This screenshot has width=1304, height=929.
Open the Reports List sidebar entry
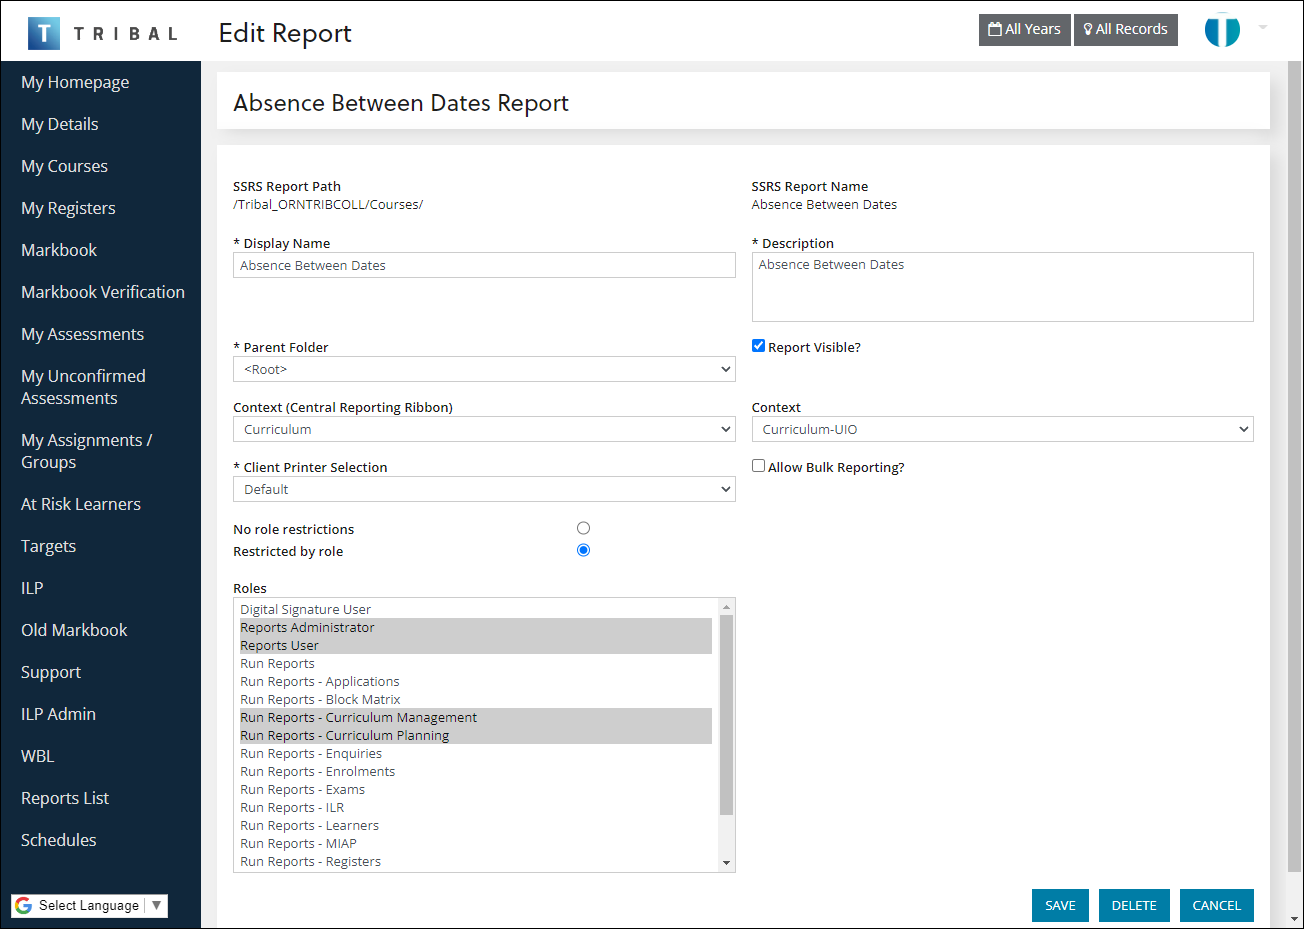[64, 797]
